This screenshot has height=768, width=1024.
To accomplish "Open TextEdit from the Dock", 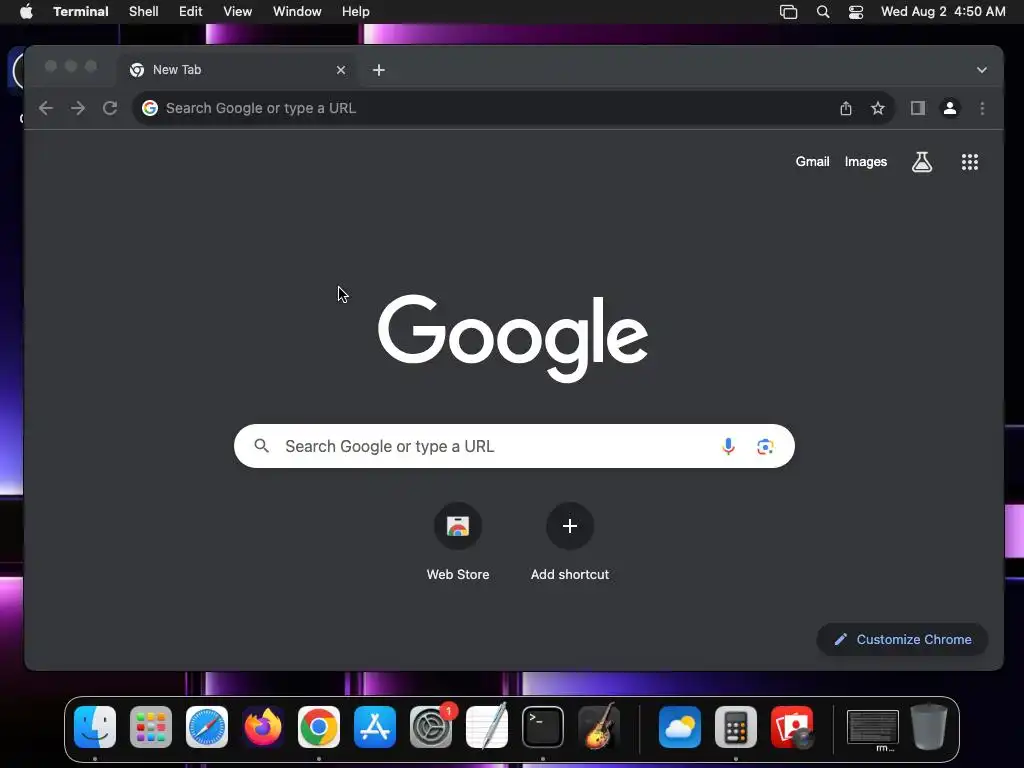I will (x=487, y=727).
